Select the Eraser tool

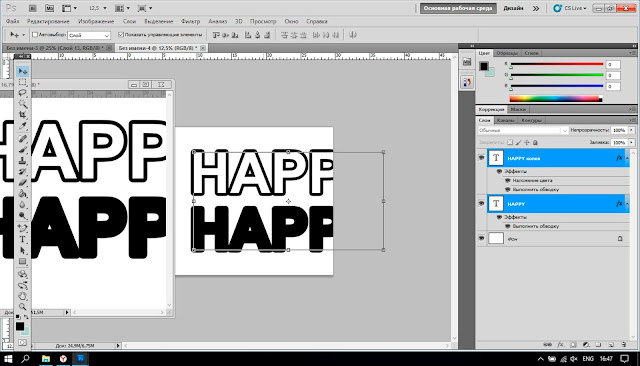(x=22, y=182)
